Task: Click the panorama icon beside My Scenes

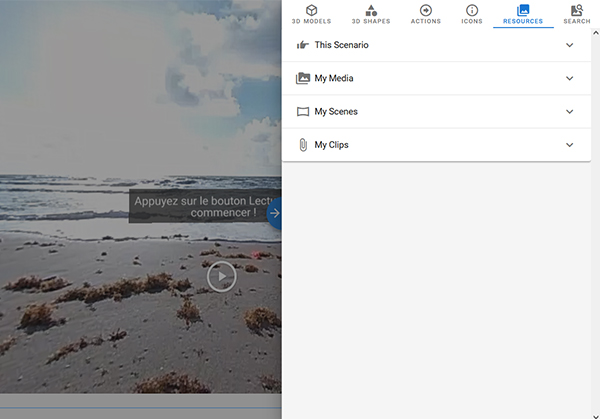Action: pyautogui.click(x=303, y=112)
